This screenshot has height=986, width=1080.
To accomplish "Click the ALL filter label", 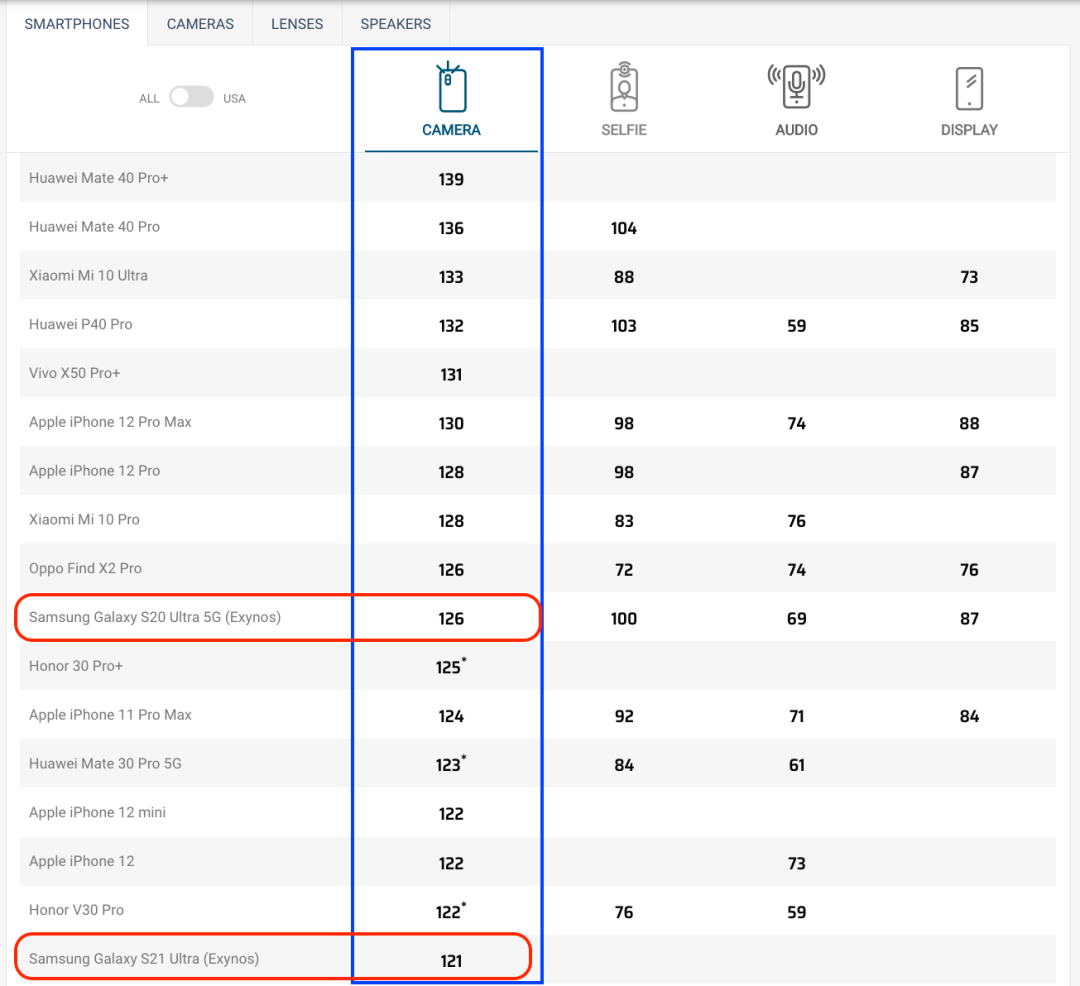I will (x=149, y=98).
